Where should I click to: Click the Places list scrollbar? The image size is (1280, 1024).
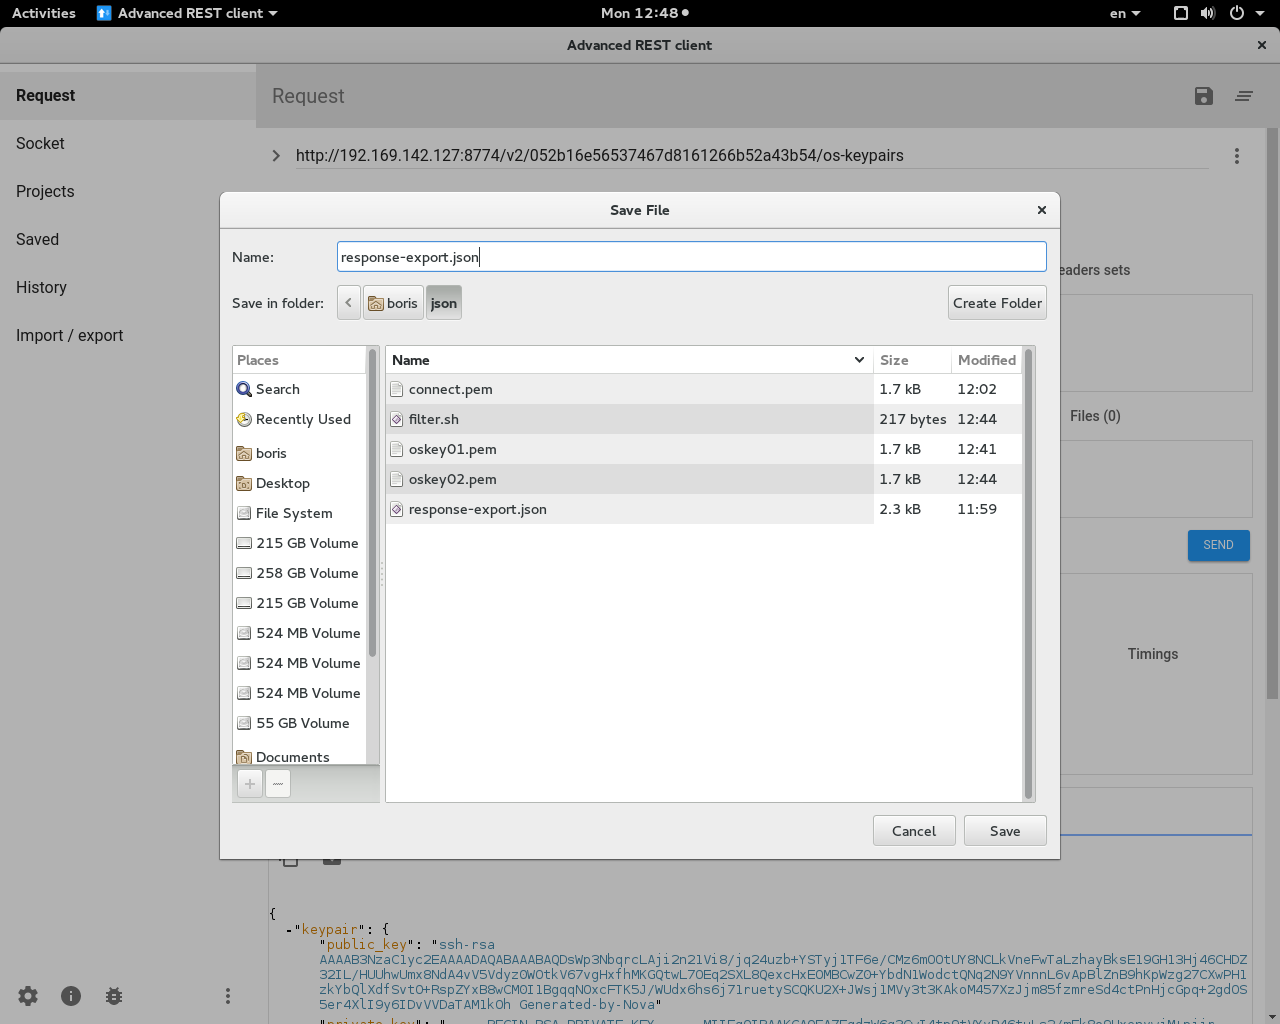[x=373, y=503]
